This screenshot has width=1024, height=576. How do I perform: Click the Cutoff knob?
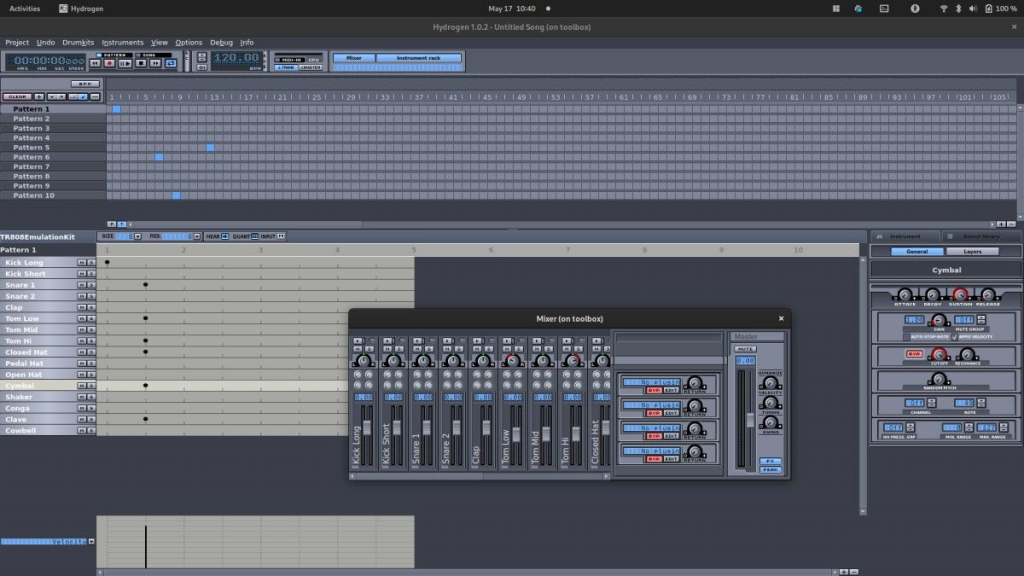coord(939,355)
